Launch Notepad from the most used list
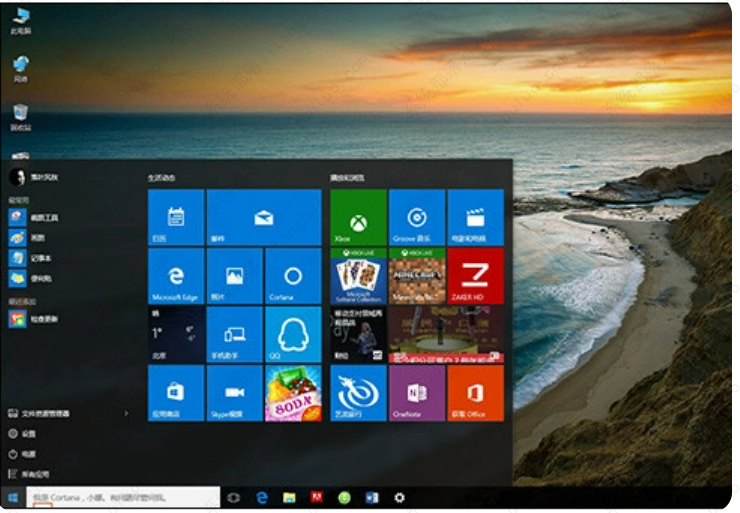Screen dimensions: 740x513 pyautogui.click(x=30, y=258)
